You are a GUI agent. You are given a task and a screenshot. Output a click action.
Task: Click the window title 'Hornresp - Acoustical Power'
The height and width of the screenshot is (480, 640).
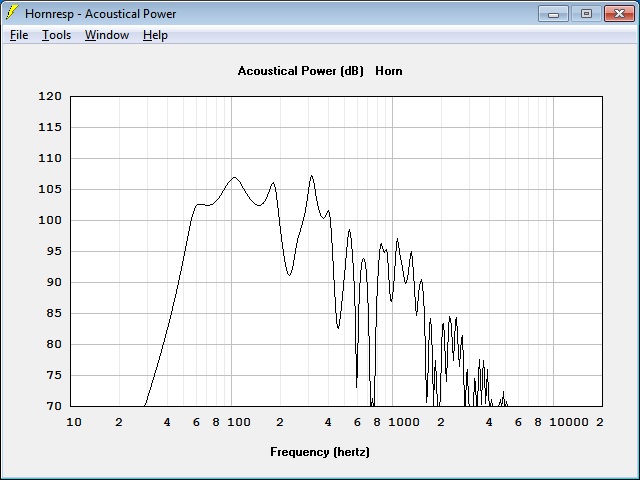[x=100, y=14]
